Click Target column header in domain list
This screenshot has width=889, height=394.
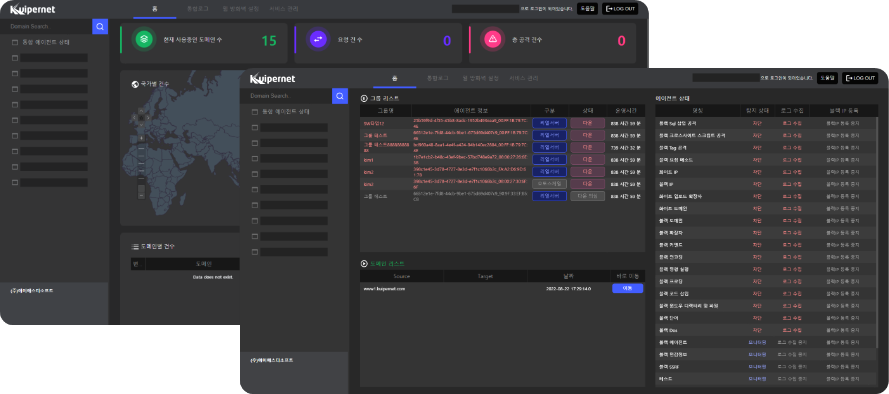pyautogui.click(x=485, y=276)
